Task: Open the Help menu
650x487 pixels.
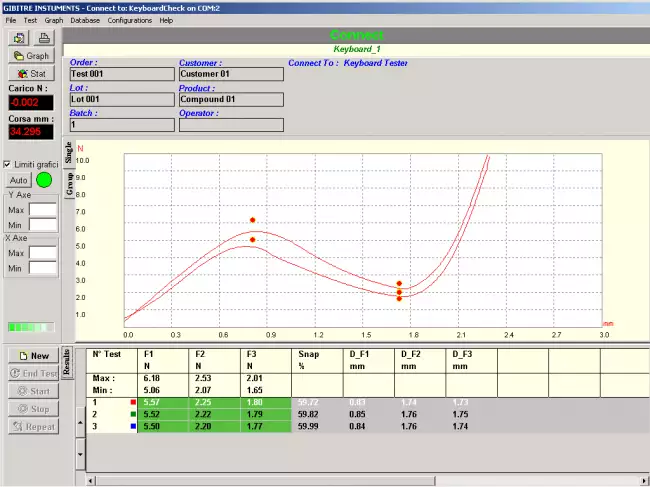Action: pos(166,20)
